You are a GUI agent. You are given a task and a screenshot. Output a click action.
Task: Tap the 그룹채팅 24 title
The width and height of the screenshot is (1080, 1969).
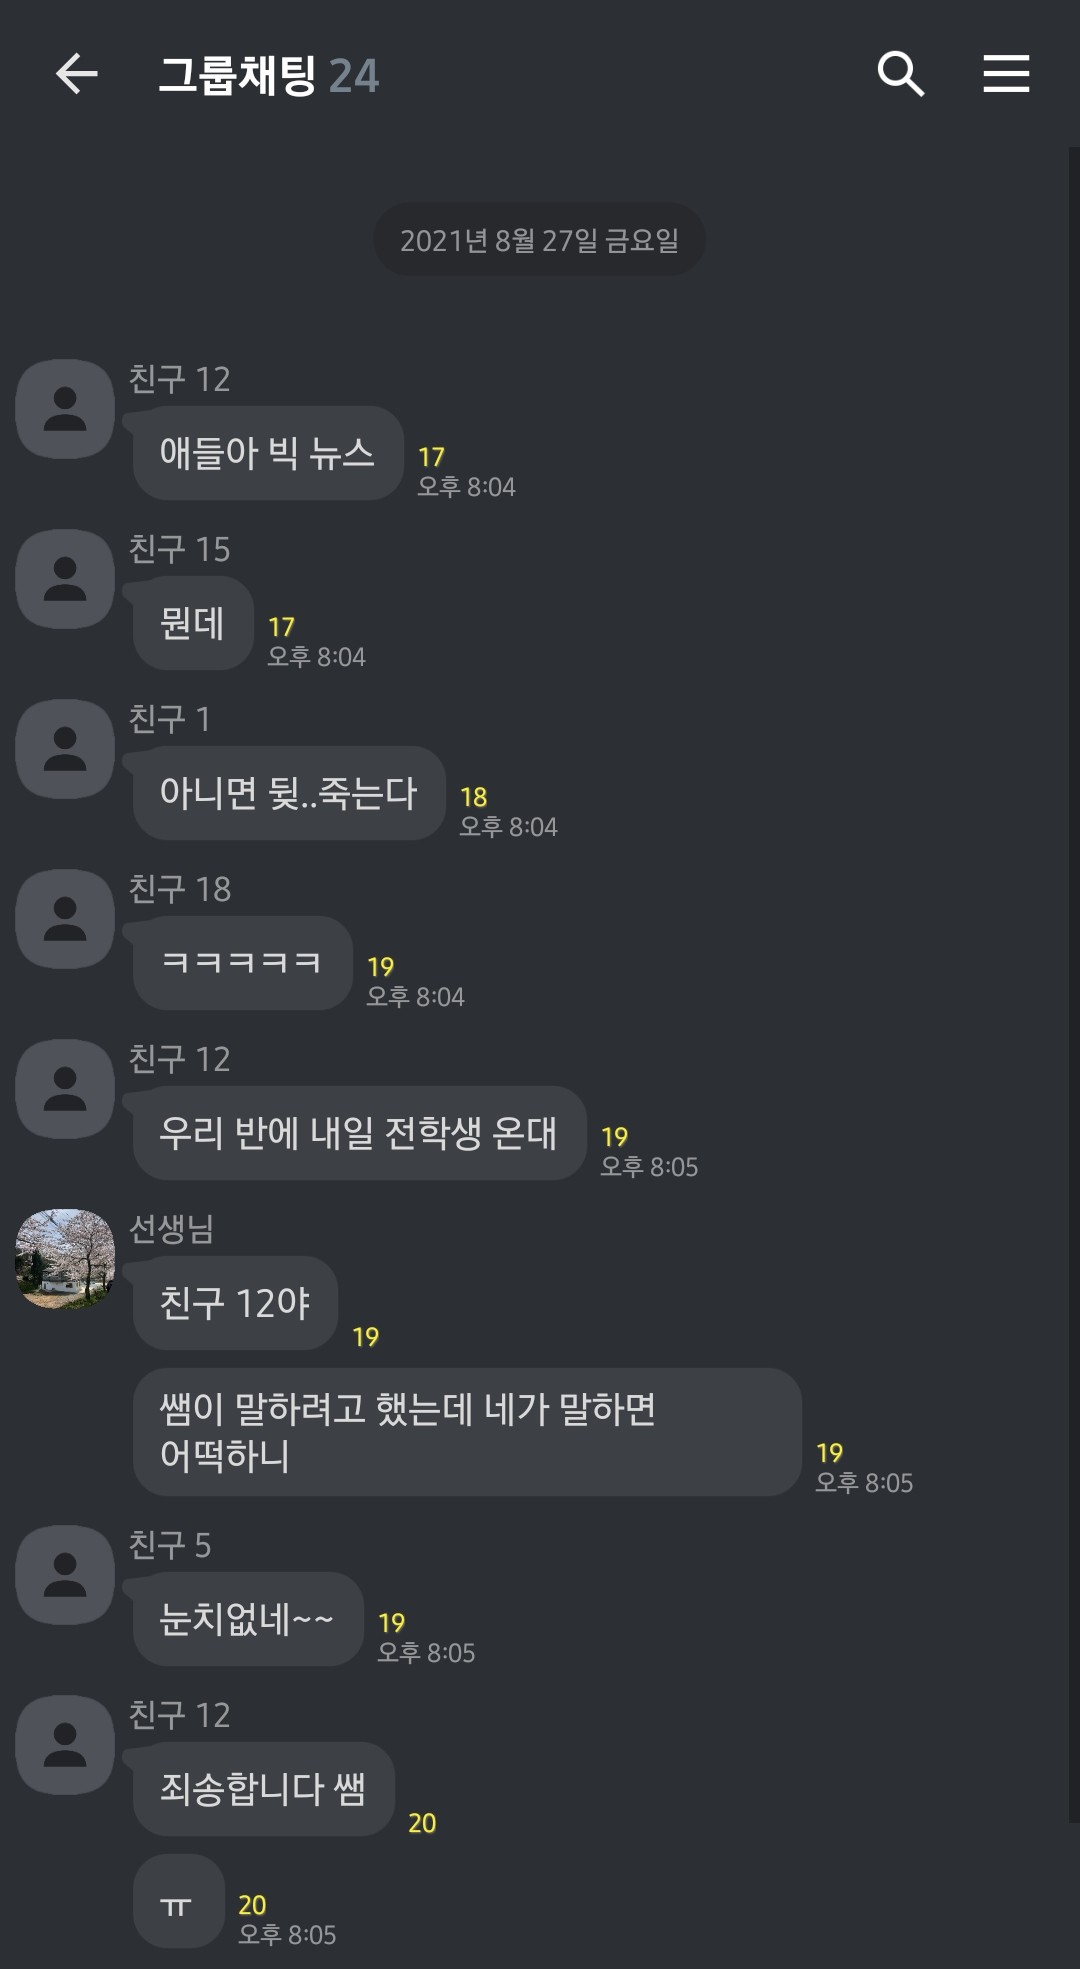pos(269,76)
